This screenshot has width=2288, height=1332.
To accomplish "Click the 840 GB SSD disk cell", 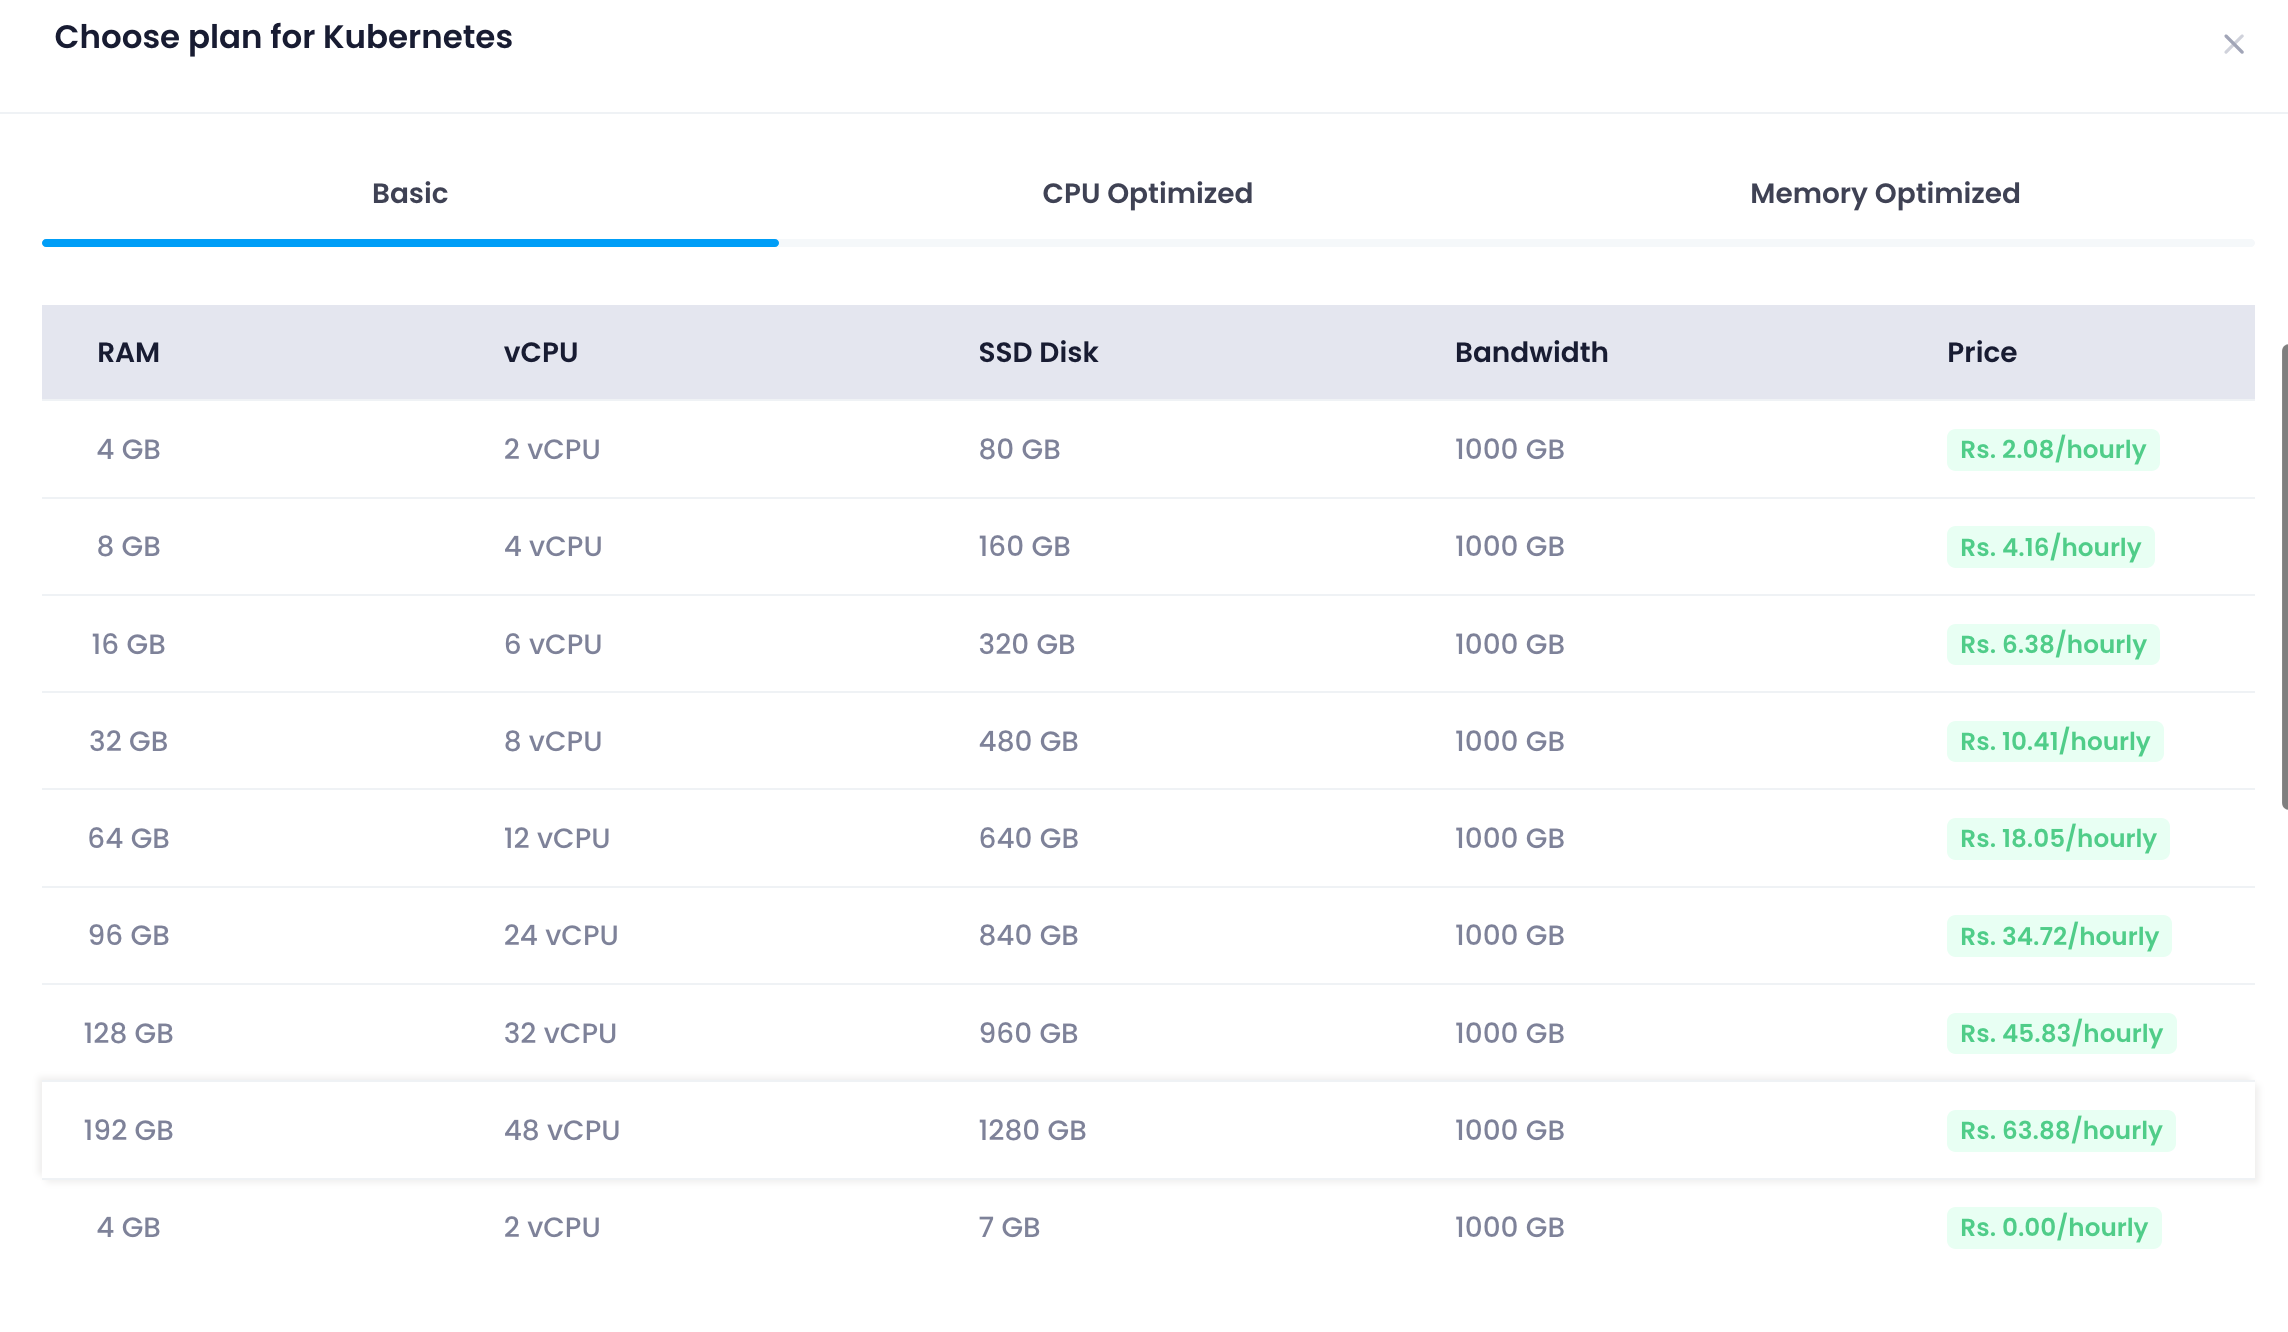I will (1028, 935).
